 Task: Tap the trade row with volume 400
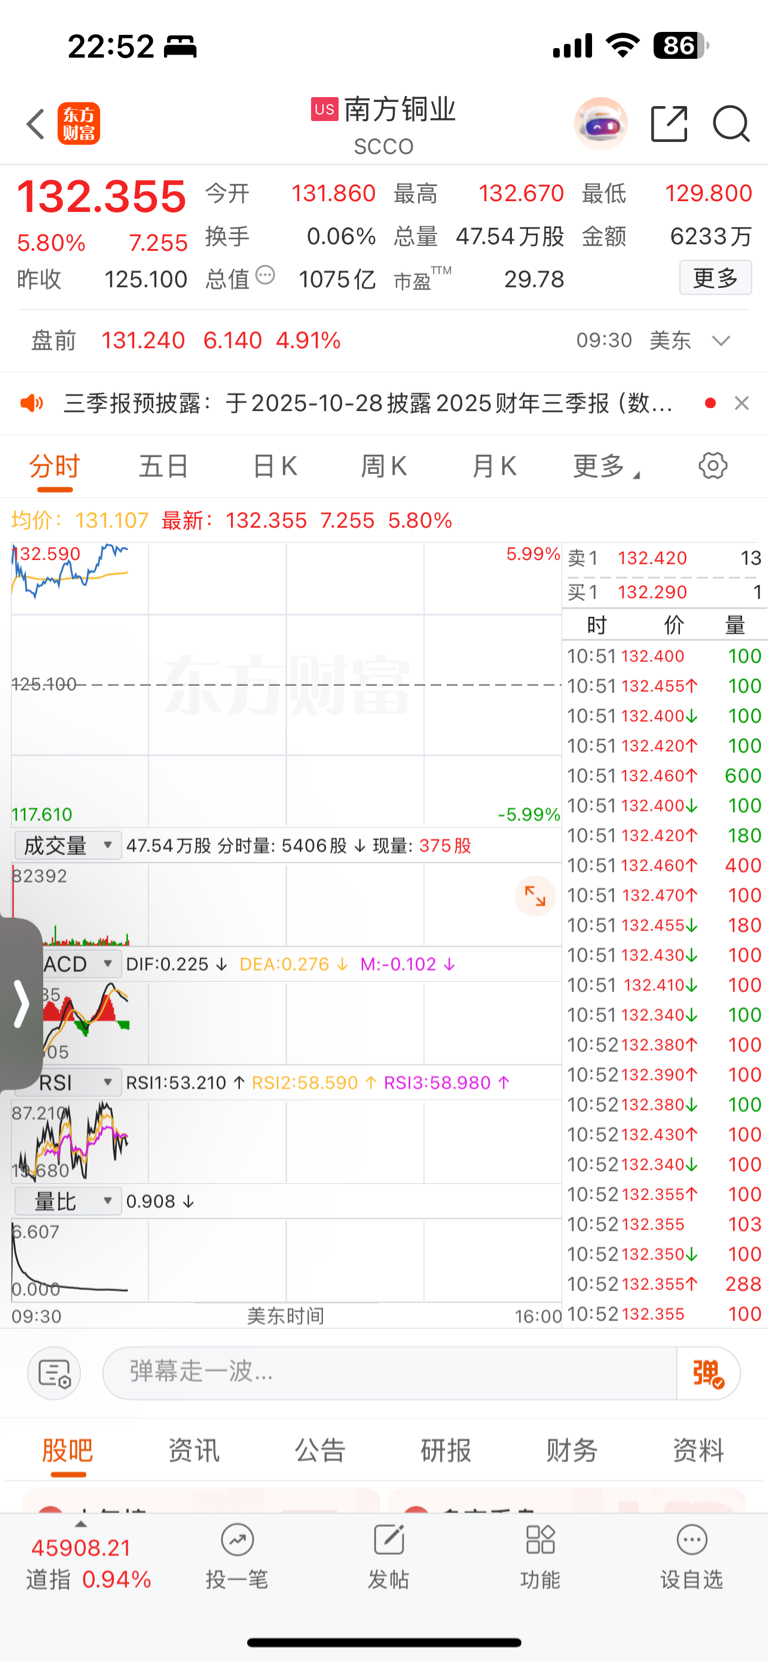[664, 865]
